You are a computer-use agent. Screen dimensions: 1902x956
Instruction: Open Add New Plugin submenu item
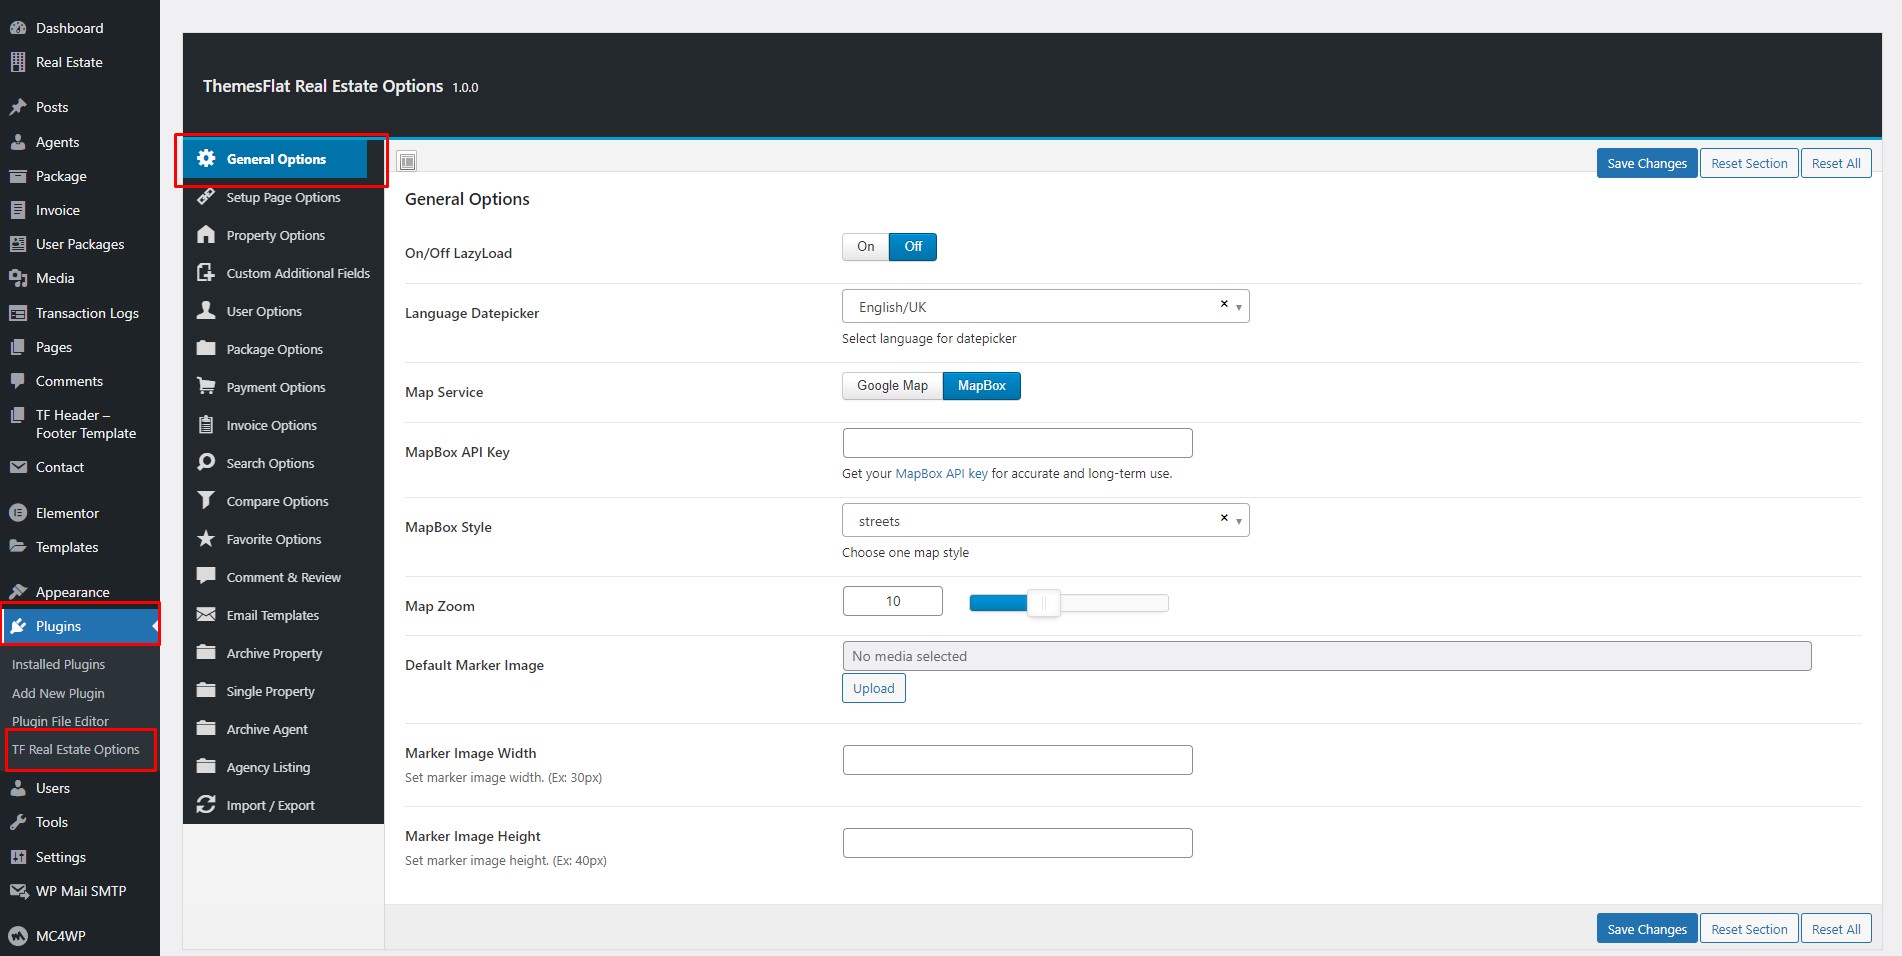pos(58,693)
